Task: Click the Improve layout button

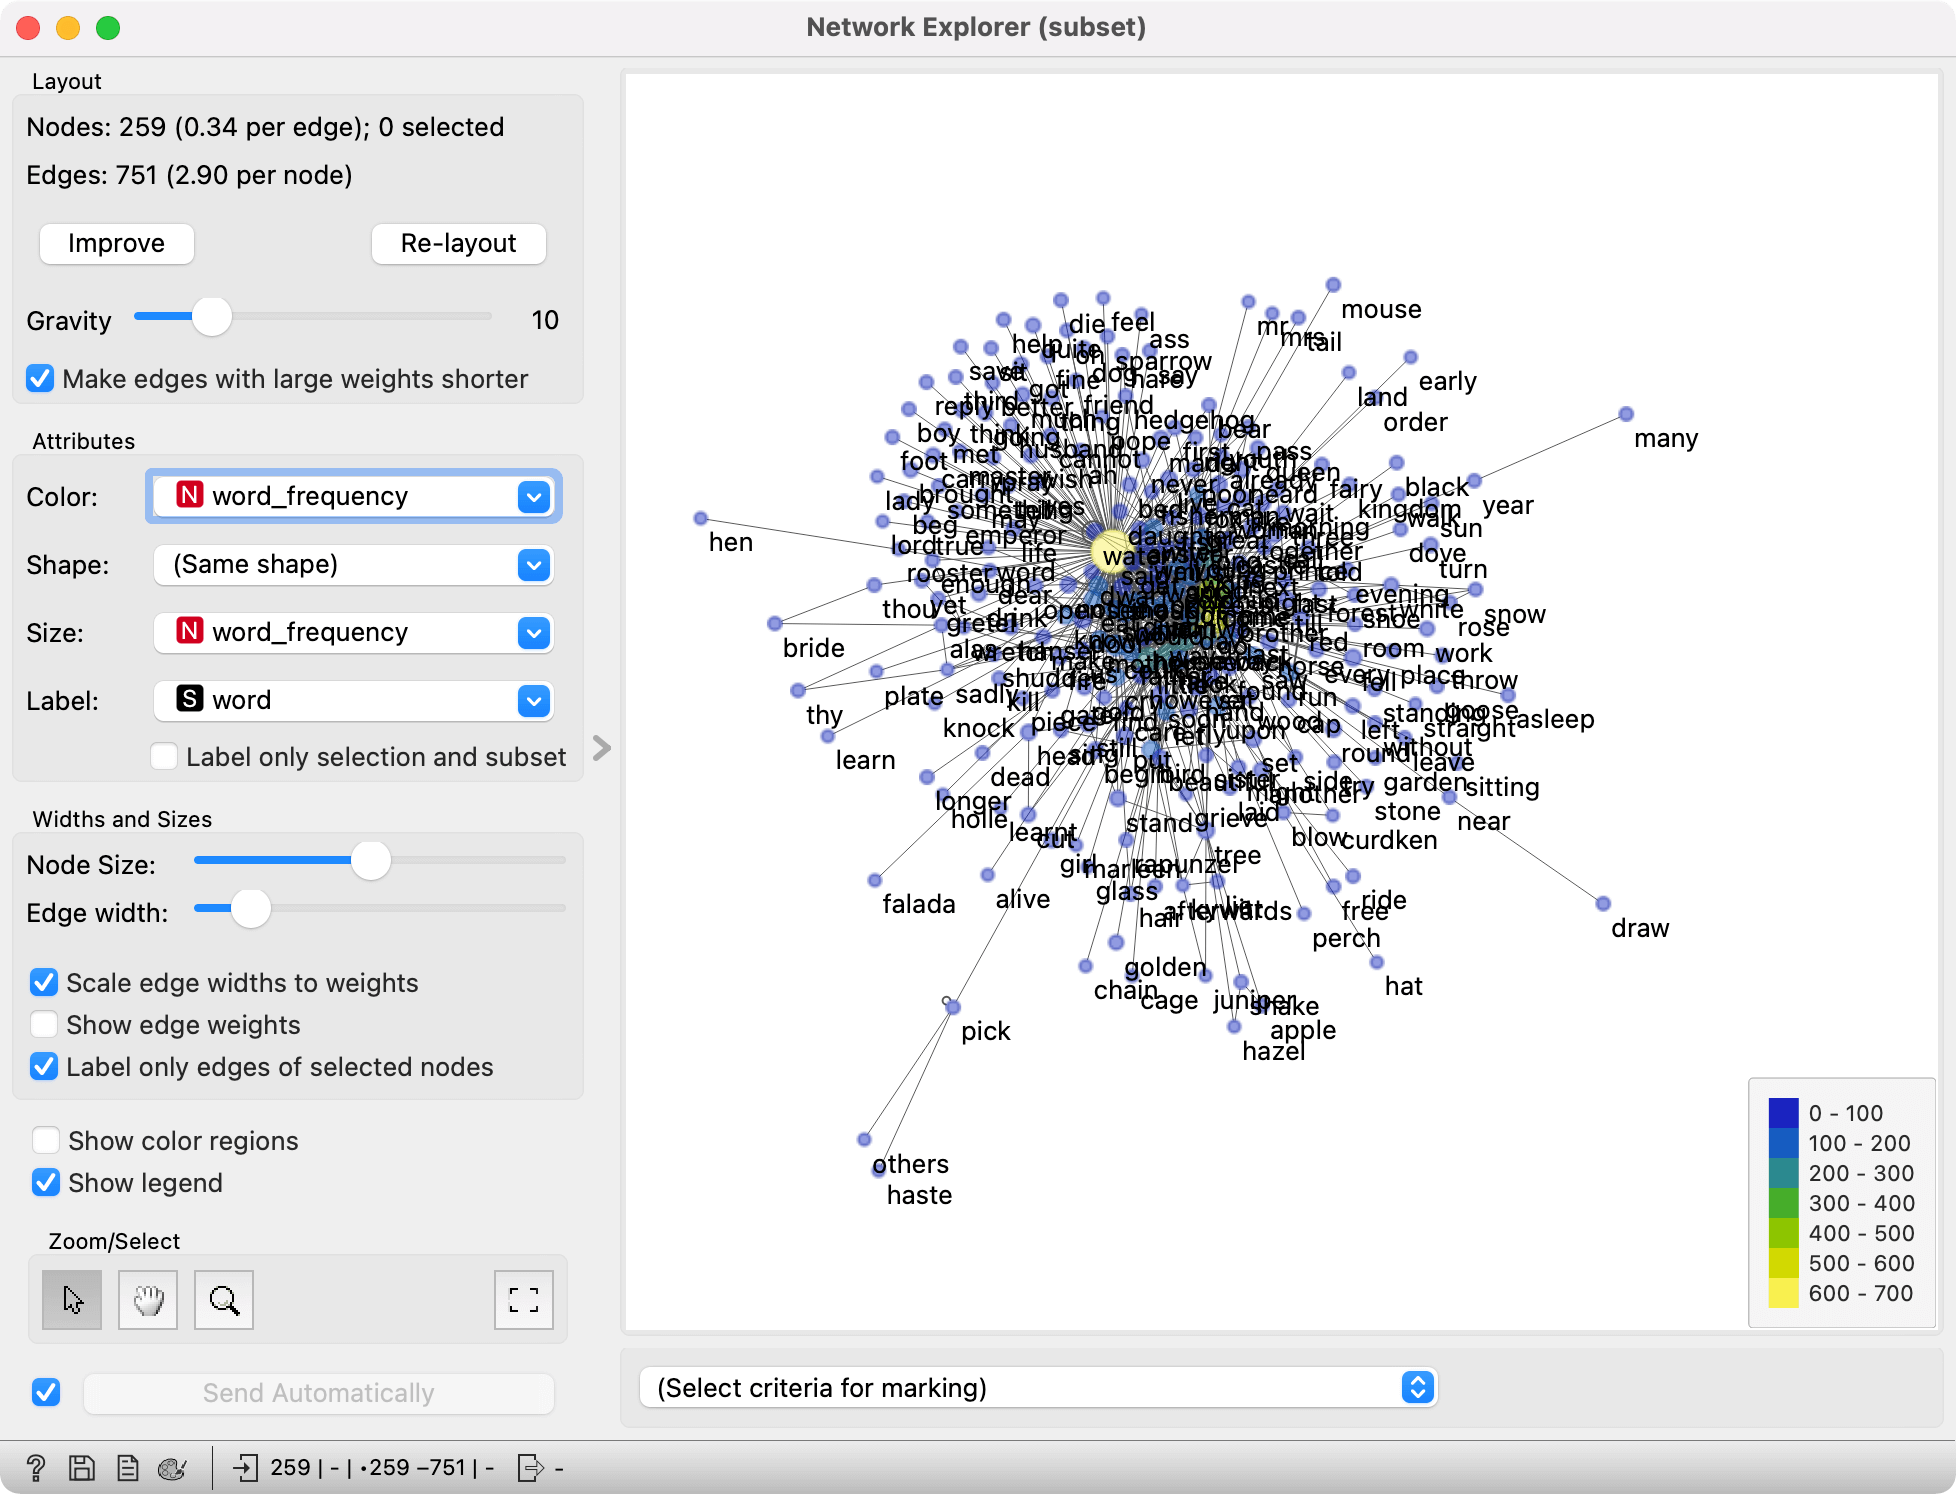Action: coord(117,243)
